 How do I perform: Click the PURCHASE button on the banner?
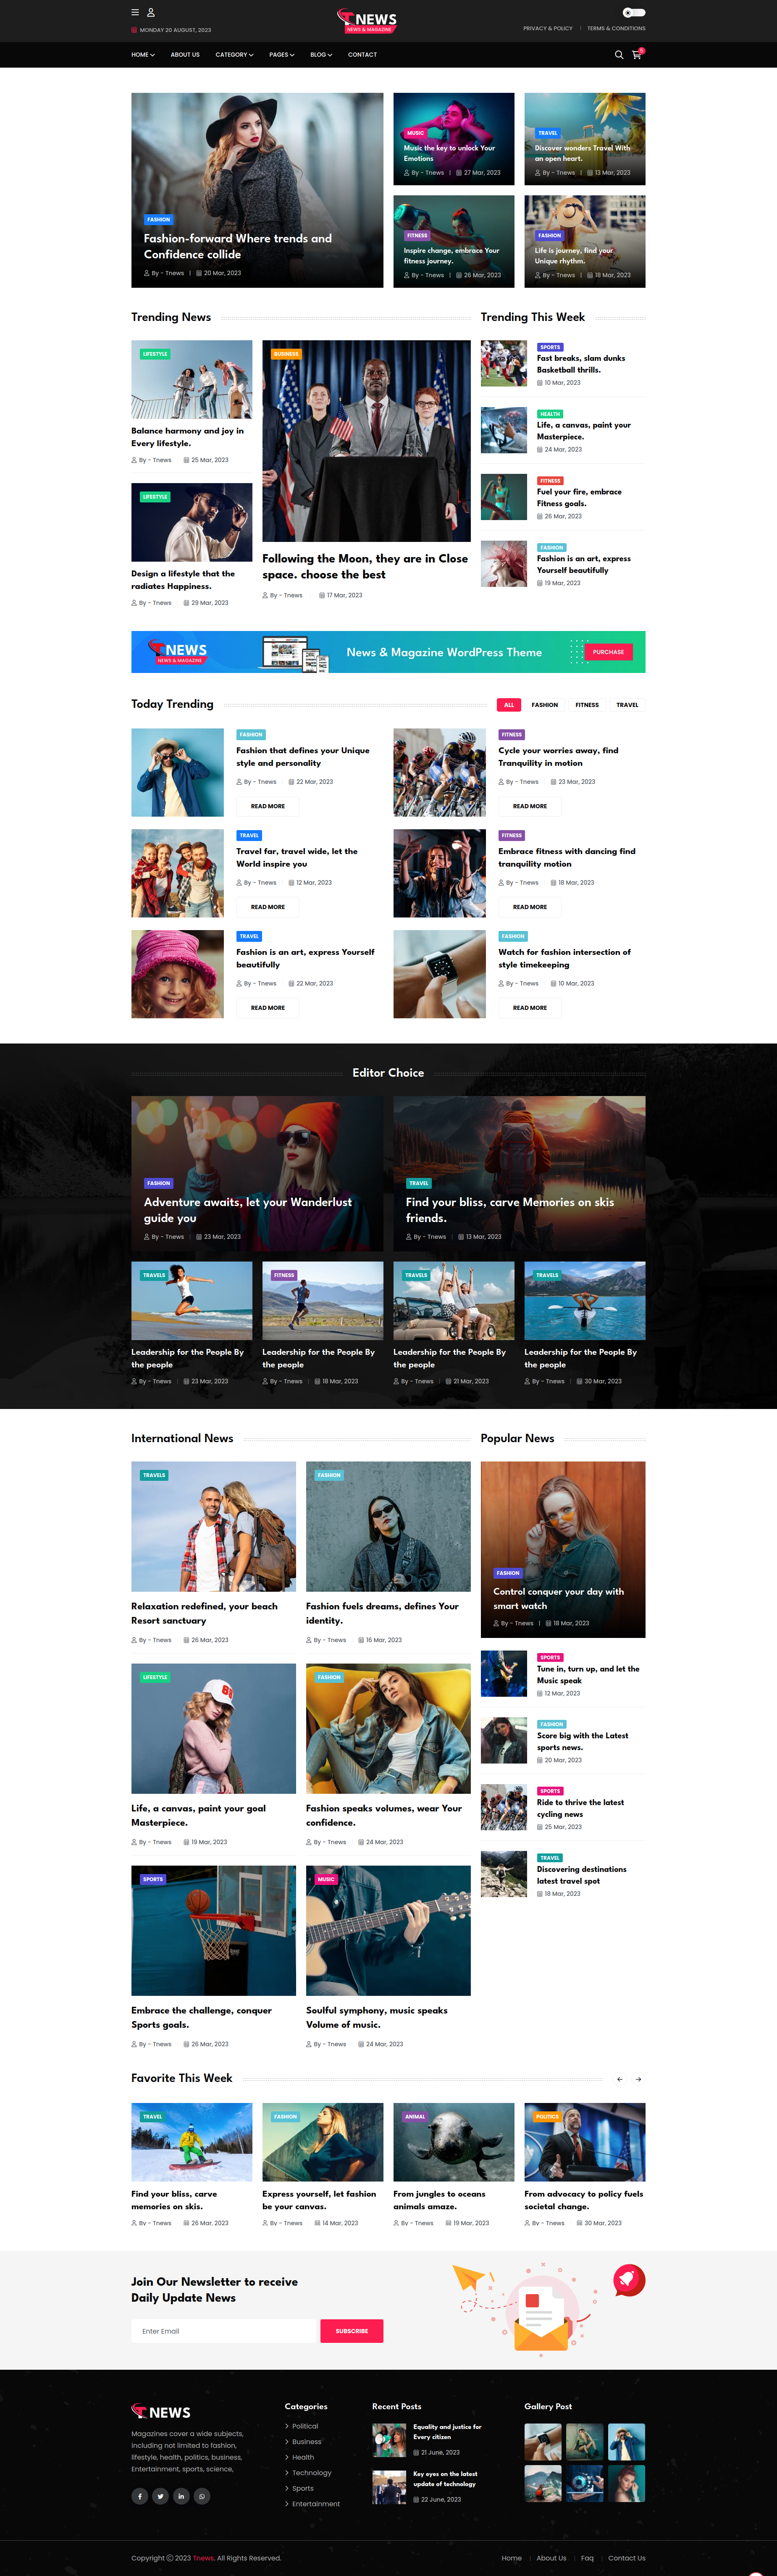point(608,652)
